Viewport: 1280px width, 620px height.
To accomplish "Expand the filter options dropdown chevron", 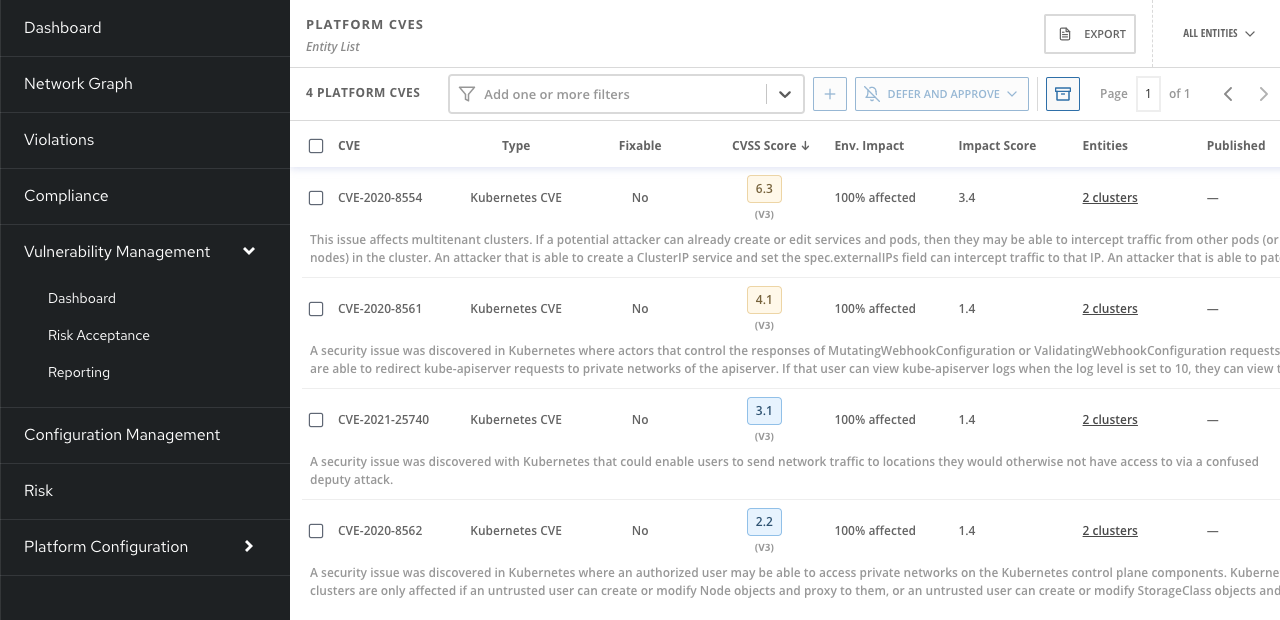I will click(784, 93).
